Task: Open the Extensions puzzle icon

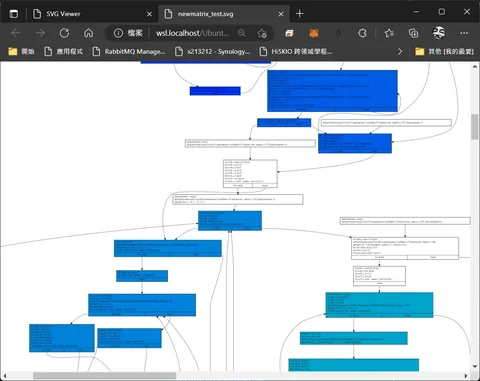Action: [x=362, y=33]
